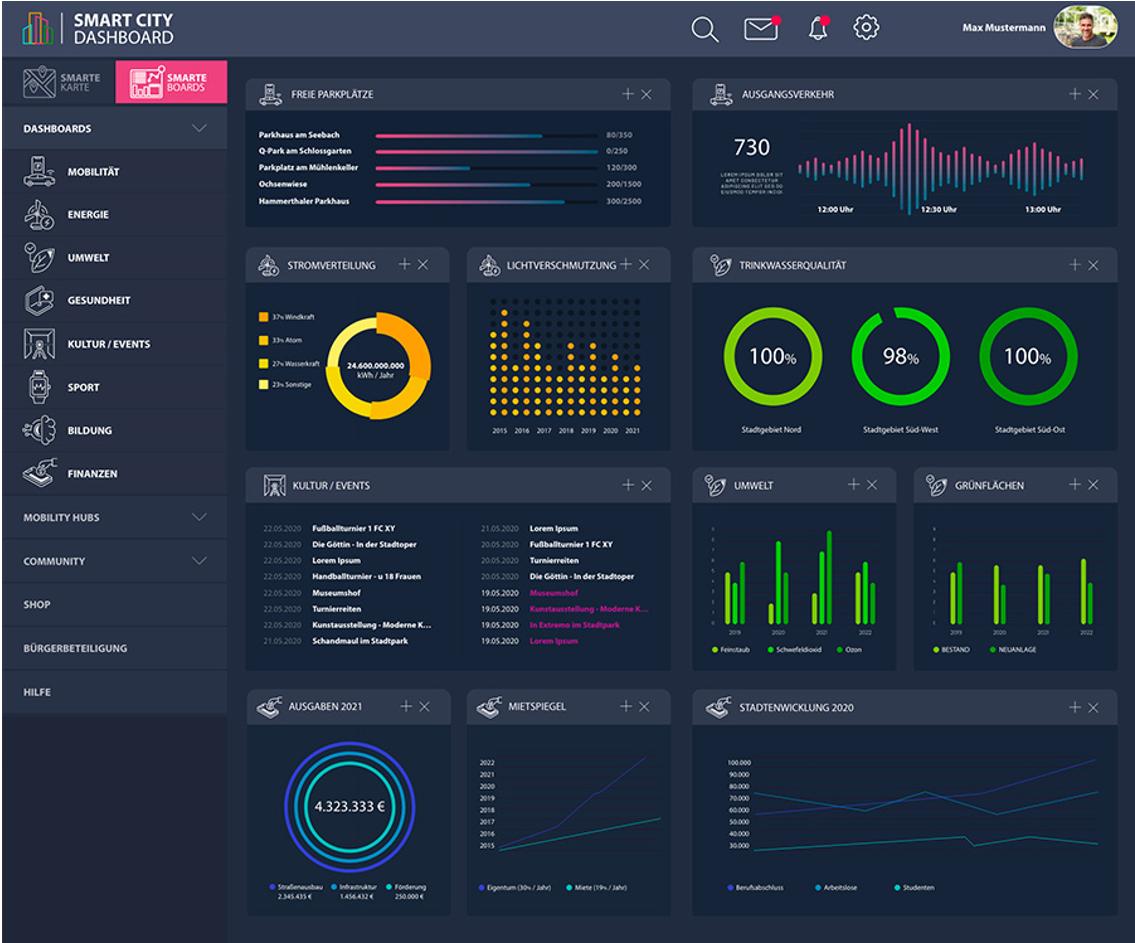This screenshot has height=943, width=1135.
Task: Open the search magnifier icon
Action: [704, 29]
